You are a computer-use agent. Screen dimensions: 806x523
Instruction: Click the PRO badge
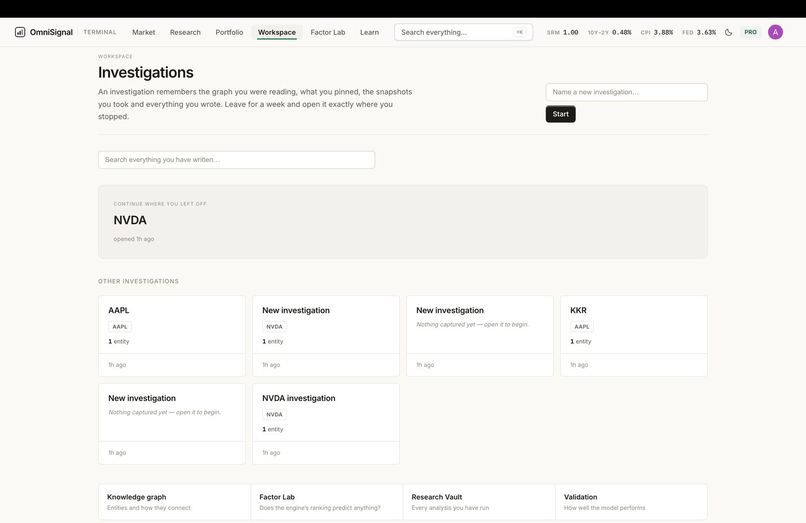[750, 32]
